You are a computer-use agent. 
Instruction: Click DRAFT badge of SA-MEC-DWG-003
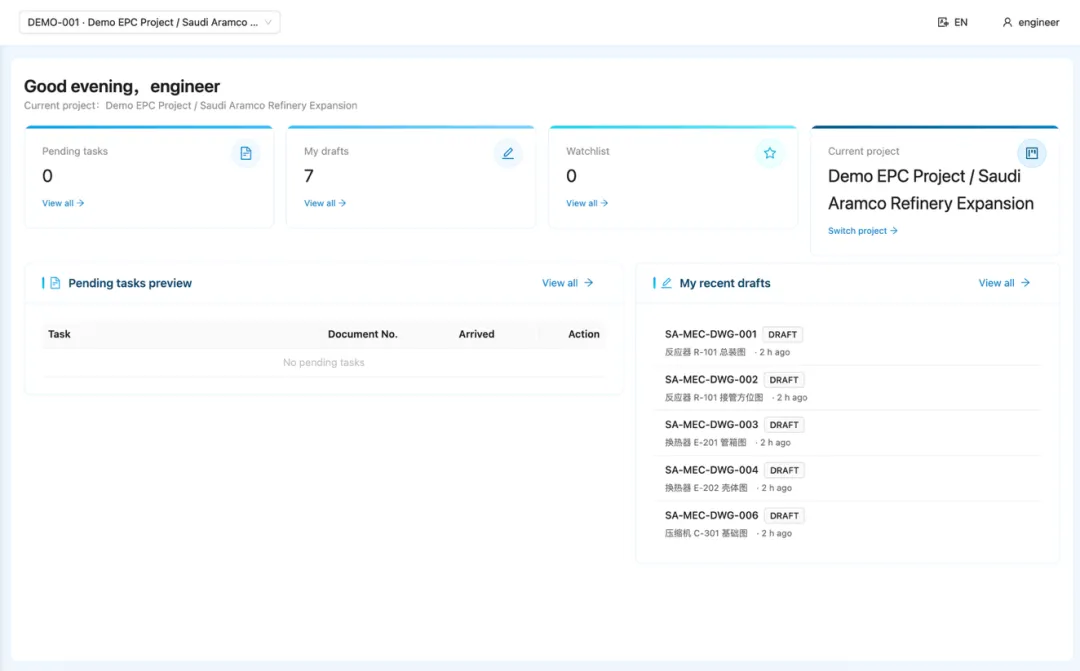pos(784,425)
